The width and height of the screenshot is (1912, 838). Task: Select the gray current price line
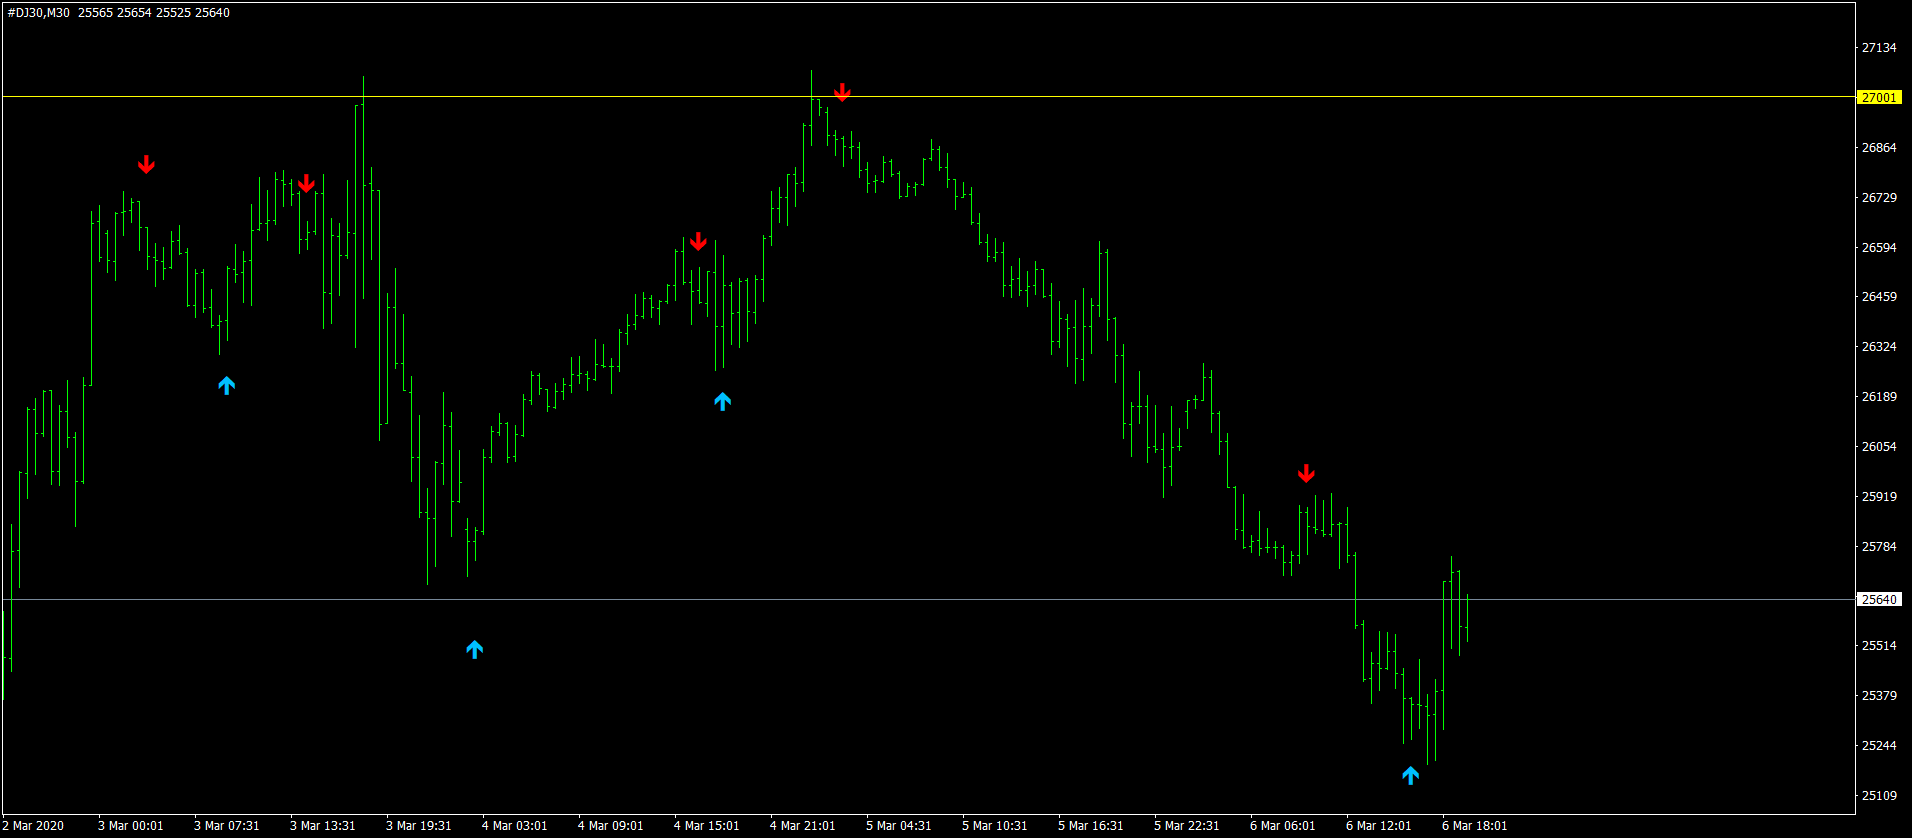(928, 600)
